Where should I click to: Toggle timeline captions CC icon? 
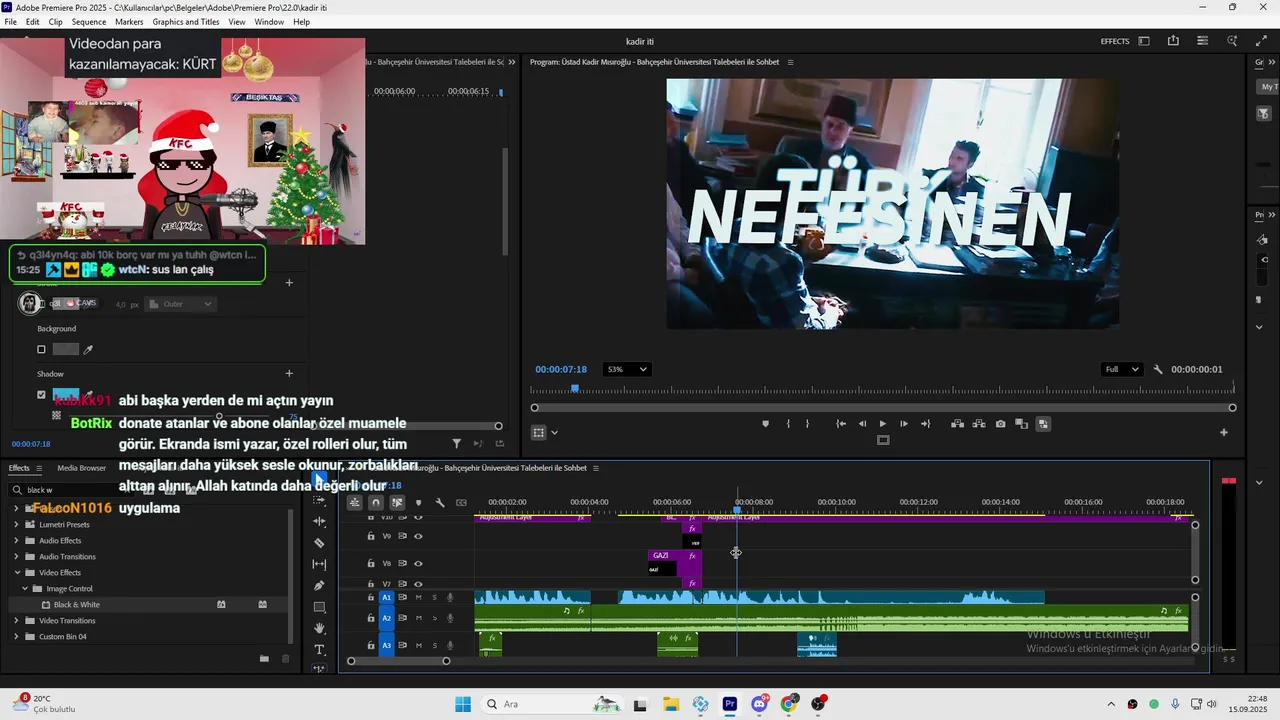click(461, 503)
